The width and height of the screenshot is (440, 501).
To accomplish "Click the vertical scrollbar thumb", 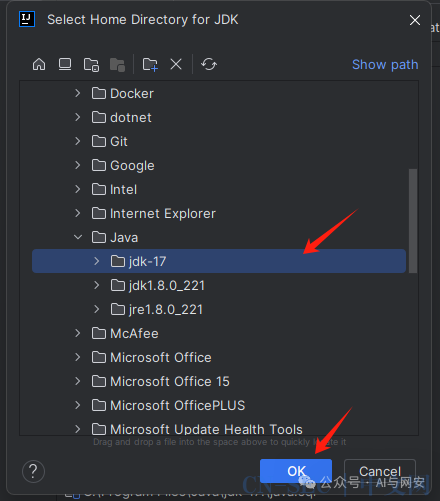I will (x=413, y=221).
